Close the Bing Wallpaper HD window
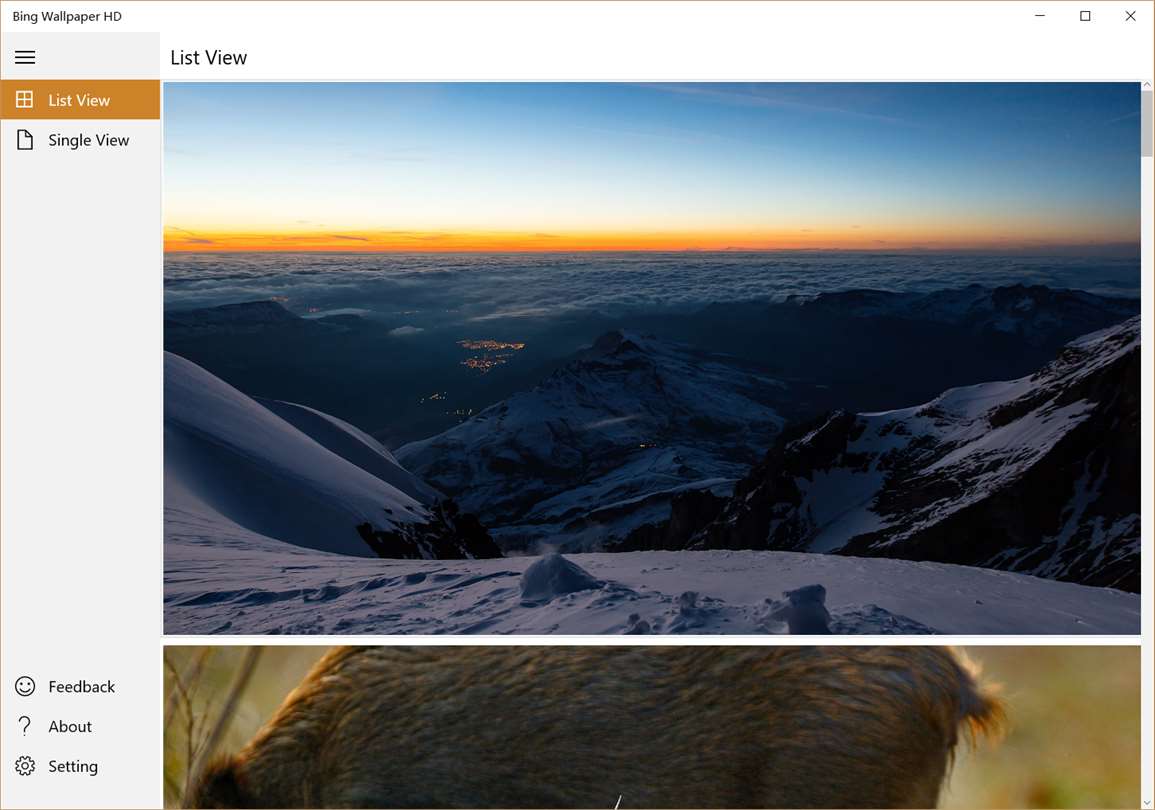Screen dimensions: 1155x810 pos(1131,15)
